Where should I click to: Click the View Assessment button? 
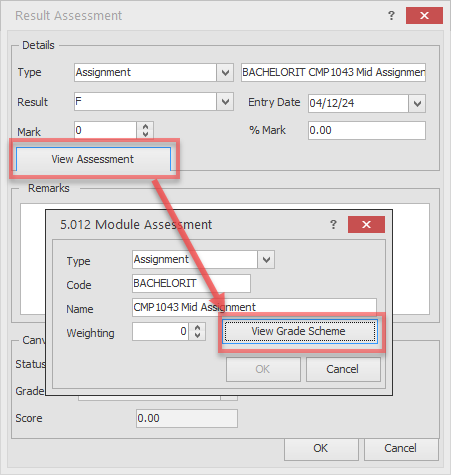coord(93,159)
